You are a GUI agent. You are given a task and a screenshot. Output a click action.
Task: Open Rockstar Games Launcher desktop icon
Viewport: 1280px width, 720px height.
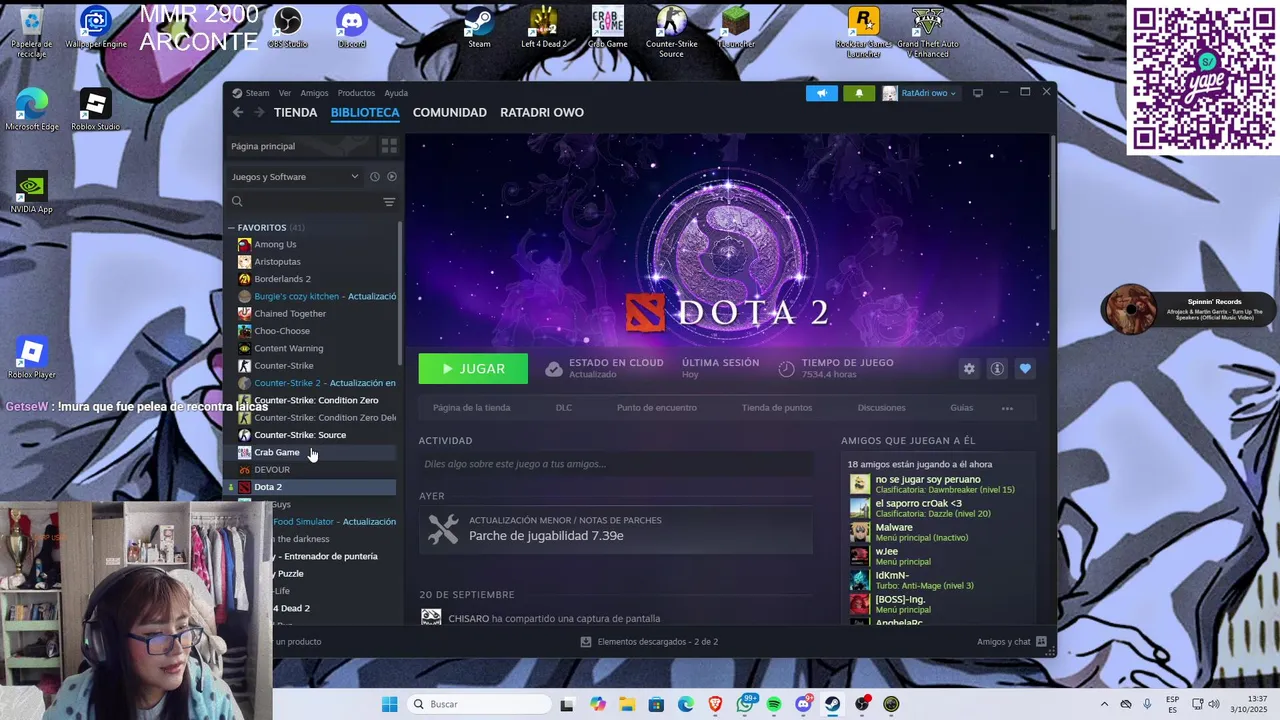(x=863, y=32)
